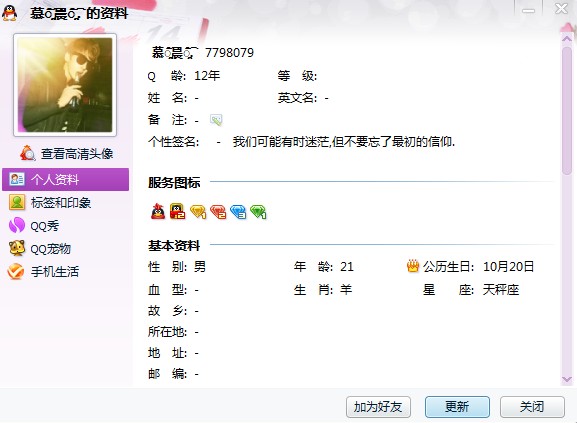577x423 pixels.
Task: Click the birthday crown icon
Action: click(x=413, y=266)
